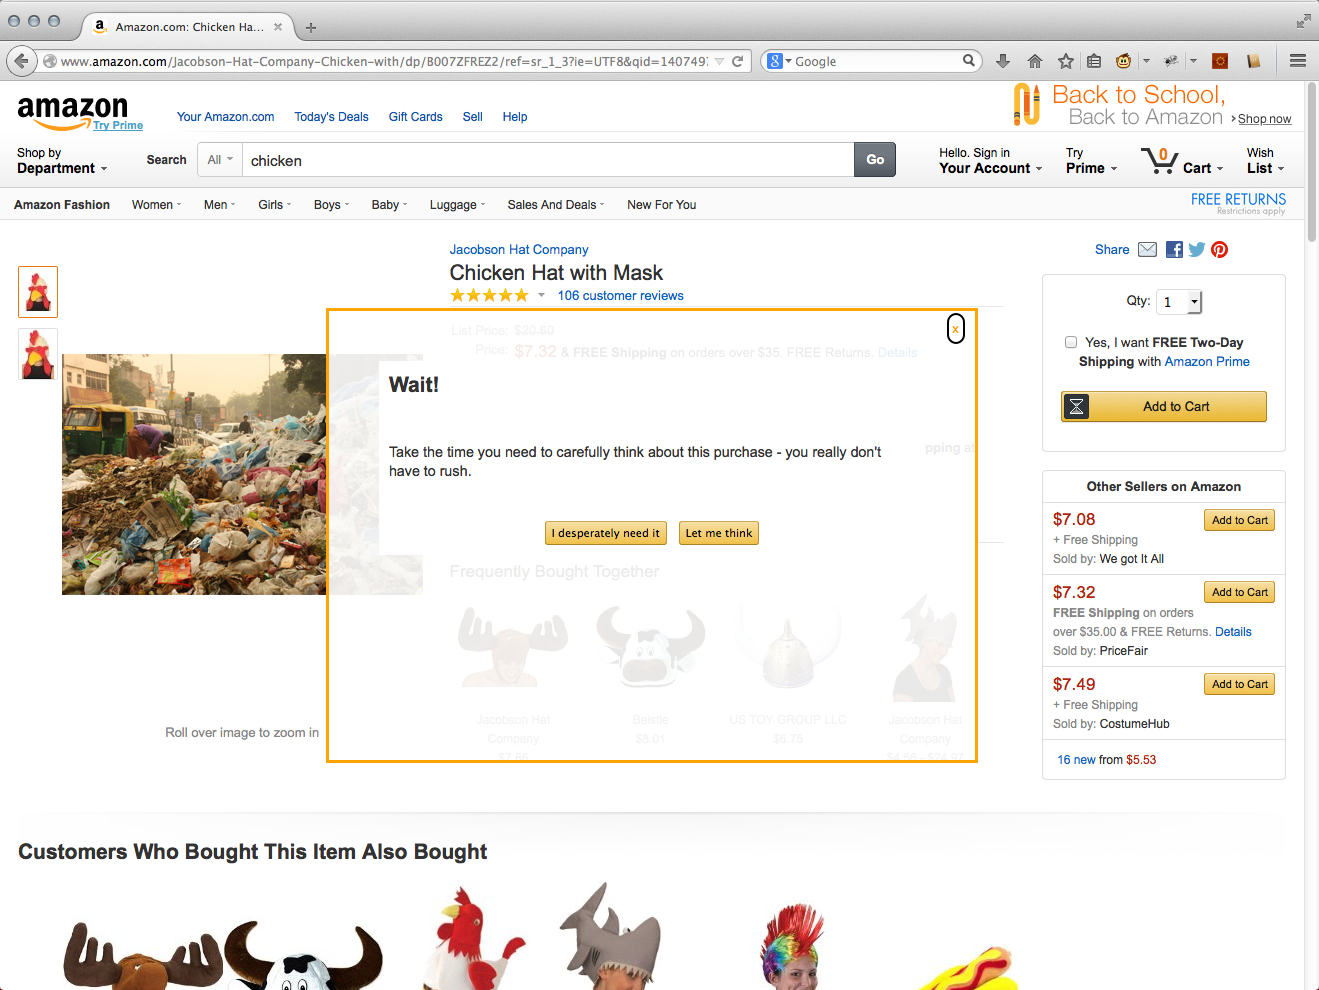
Task: Submit search with the Go button
Action: click(x=875, y=160)
